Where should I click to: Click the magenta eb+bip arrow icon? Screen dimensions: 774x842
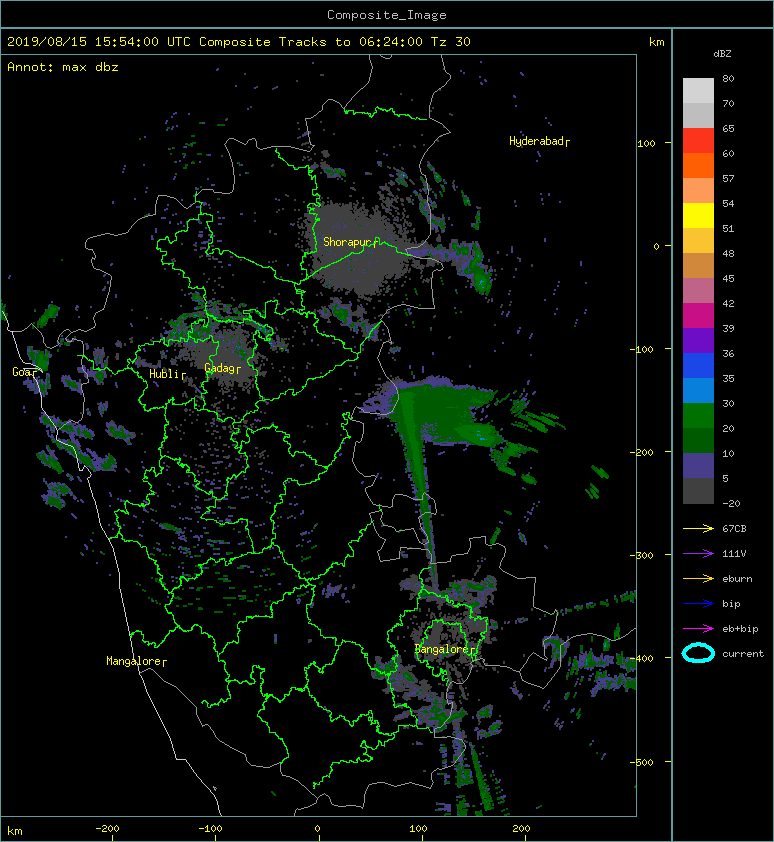(x=698, y=629)
